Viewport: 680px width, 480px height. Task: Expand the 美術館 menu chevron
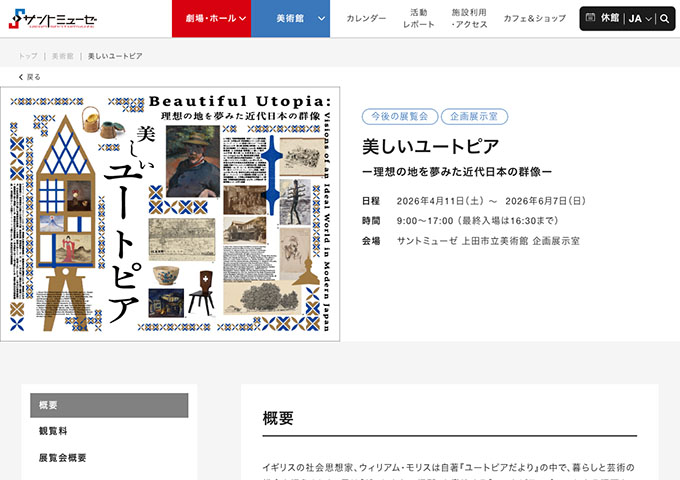coord(321,19)
